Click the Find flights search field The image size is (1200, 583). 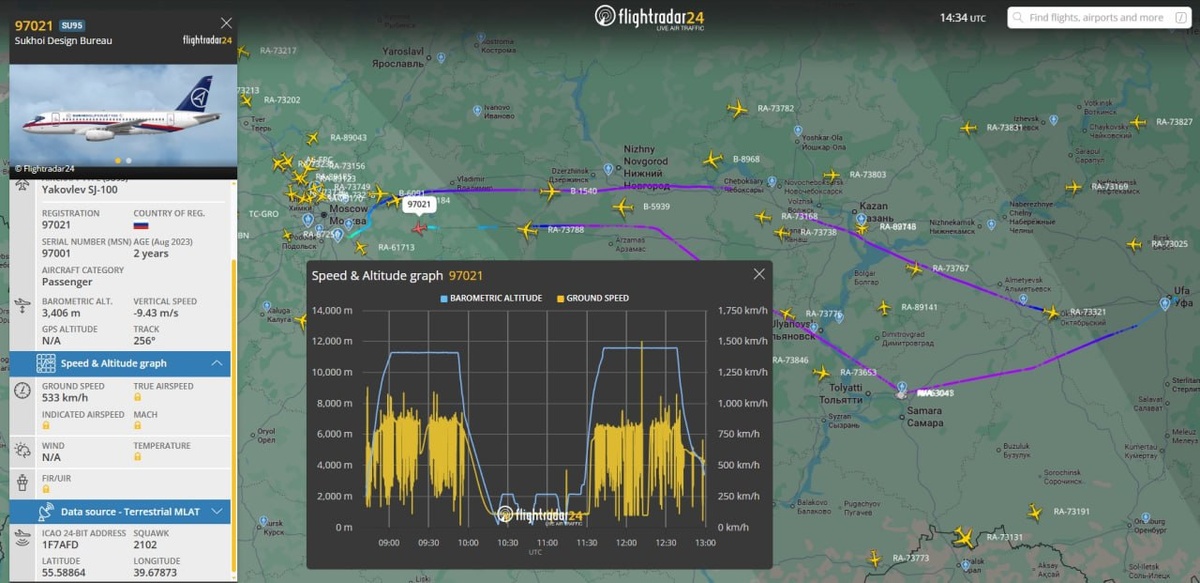click(x=1097, y=17)
